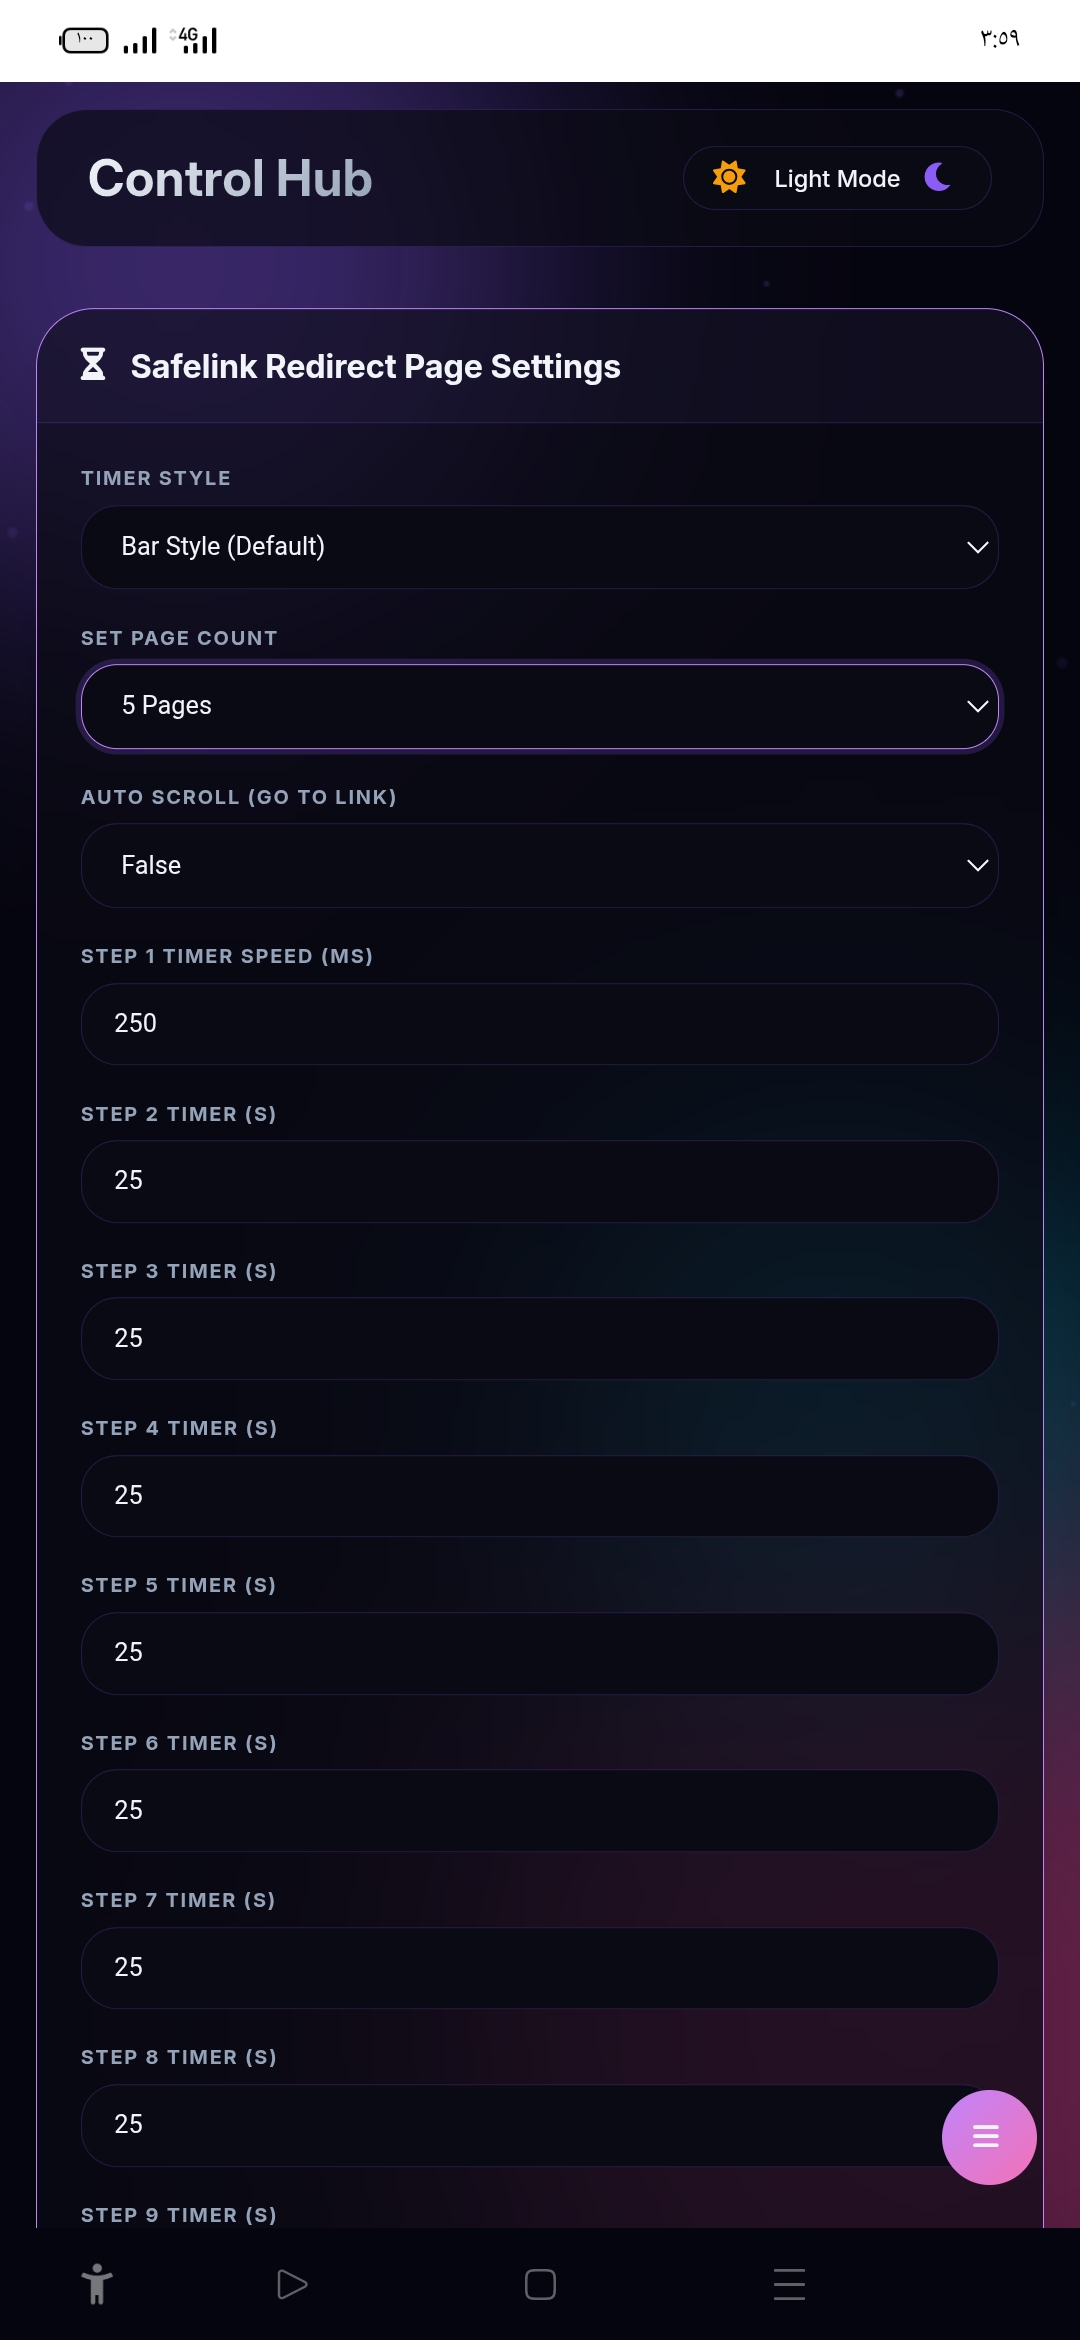This screenshot has width=1080, height=2340.
Task: Tap the accessibility figure icon
Action: coord(97,2284)
